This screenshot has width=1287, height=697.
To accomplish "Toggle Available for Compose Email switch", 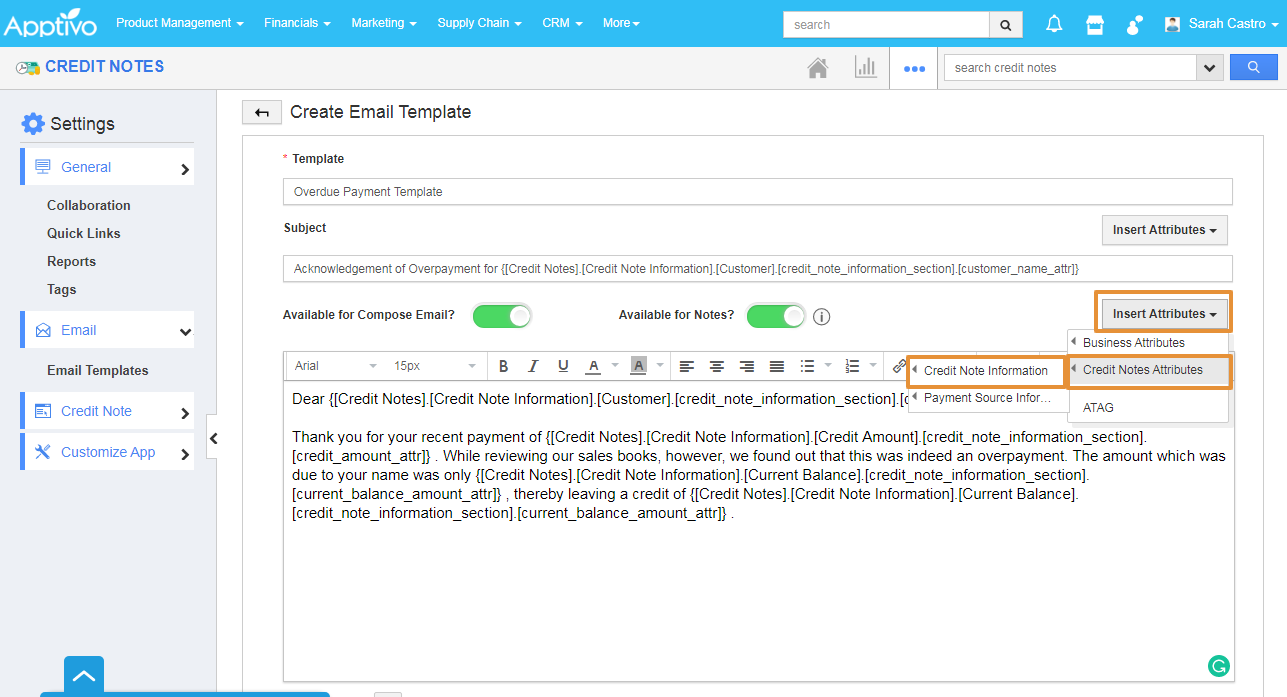I will [502, 316].
